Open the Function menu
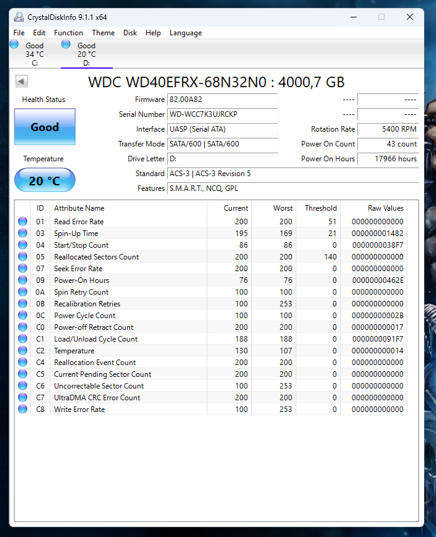Viewport: 436px width, 537px height. pos(68,33)
